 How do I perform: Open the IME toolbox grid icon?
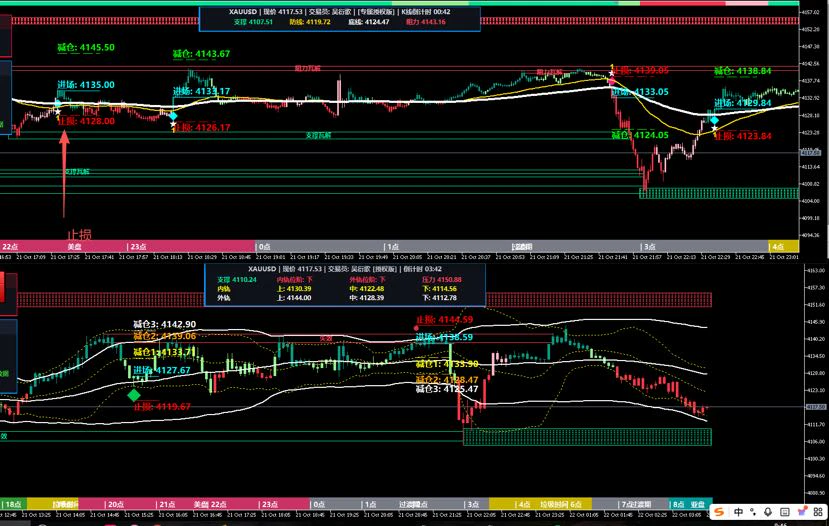[x=819, y=512]
